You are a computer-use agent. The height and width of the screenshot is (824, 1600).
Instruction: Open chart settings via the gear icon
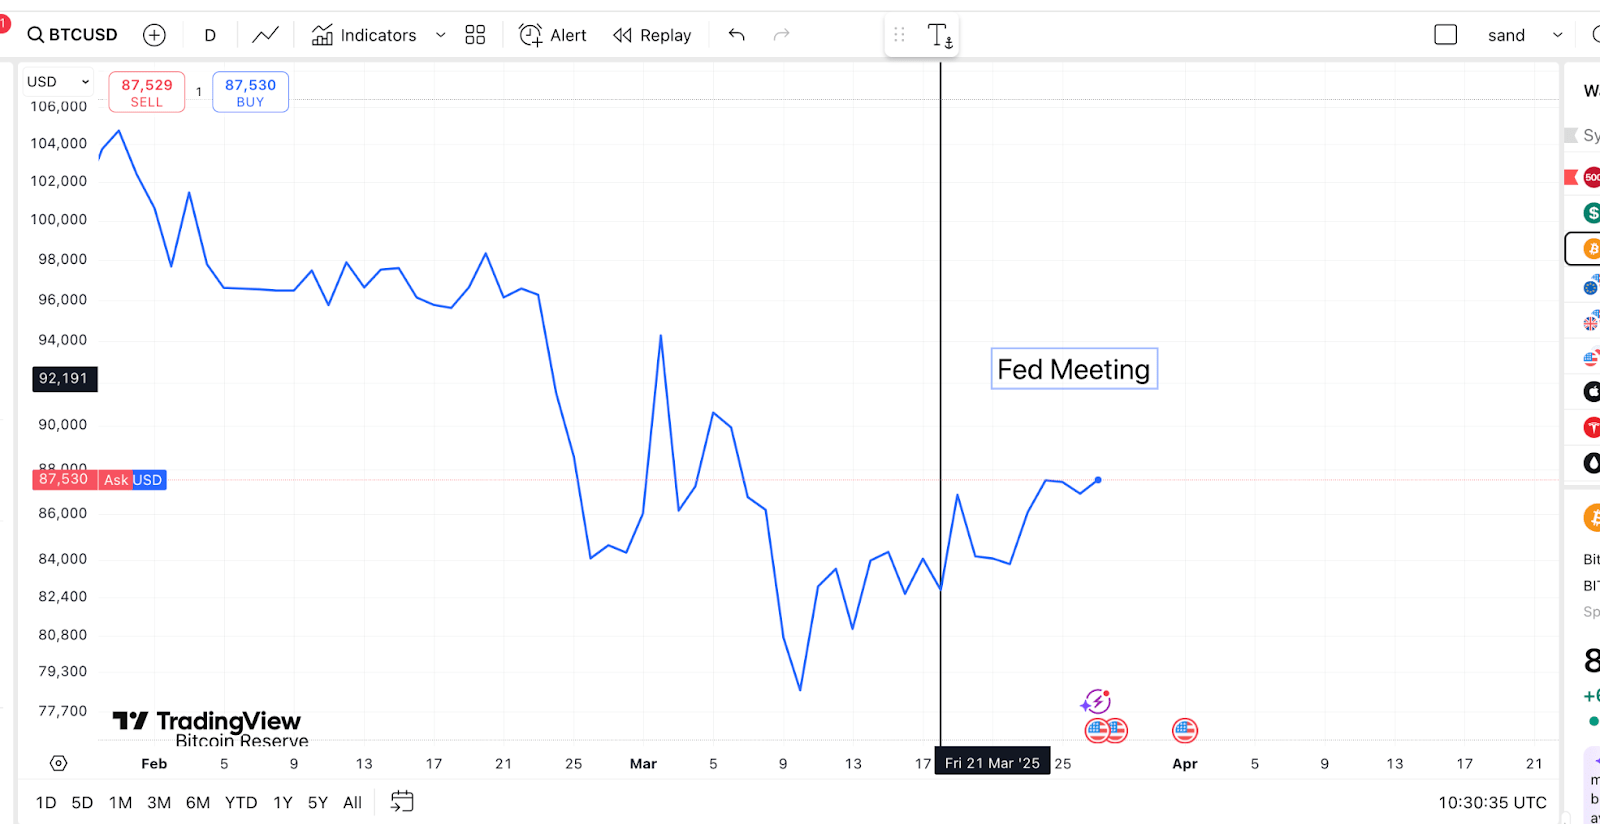58,762
